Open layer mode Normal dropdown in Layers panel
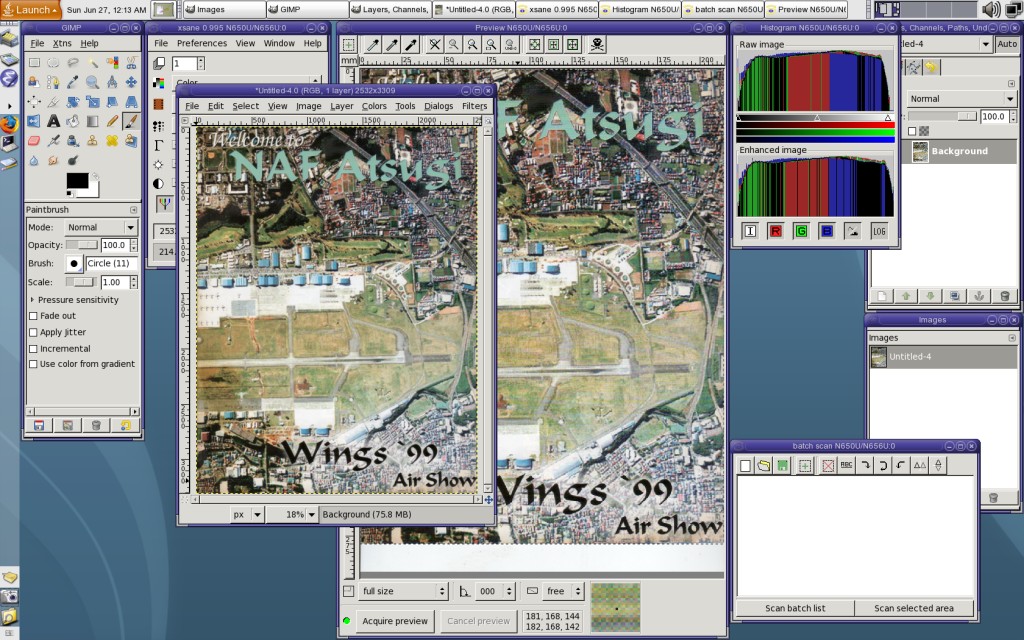The width and height of the screenshot is (1024, 640). pyautogui.click(x=961, y=99)
